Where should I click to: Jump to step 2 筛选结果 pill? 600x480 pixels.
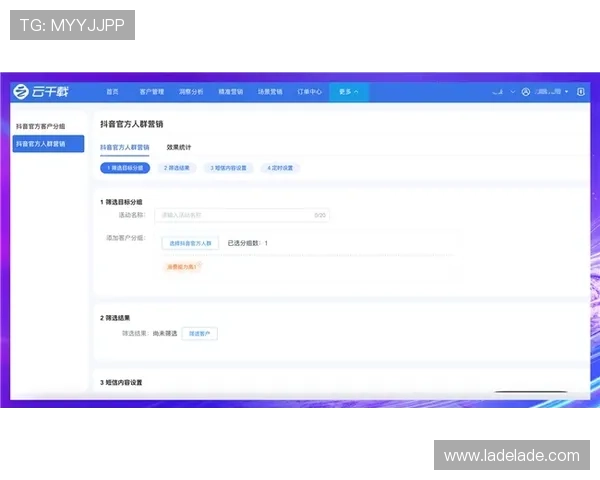click(x=176, y=168)
